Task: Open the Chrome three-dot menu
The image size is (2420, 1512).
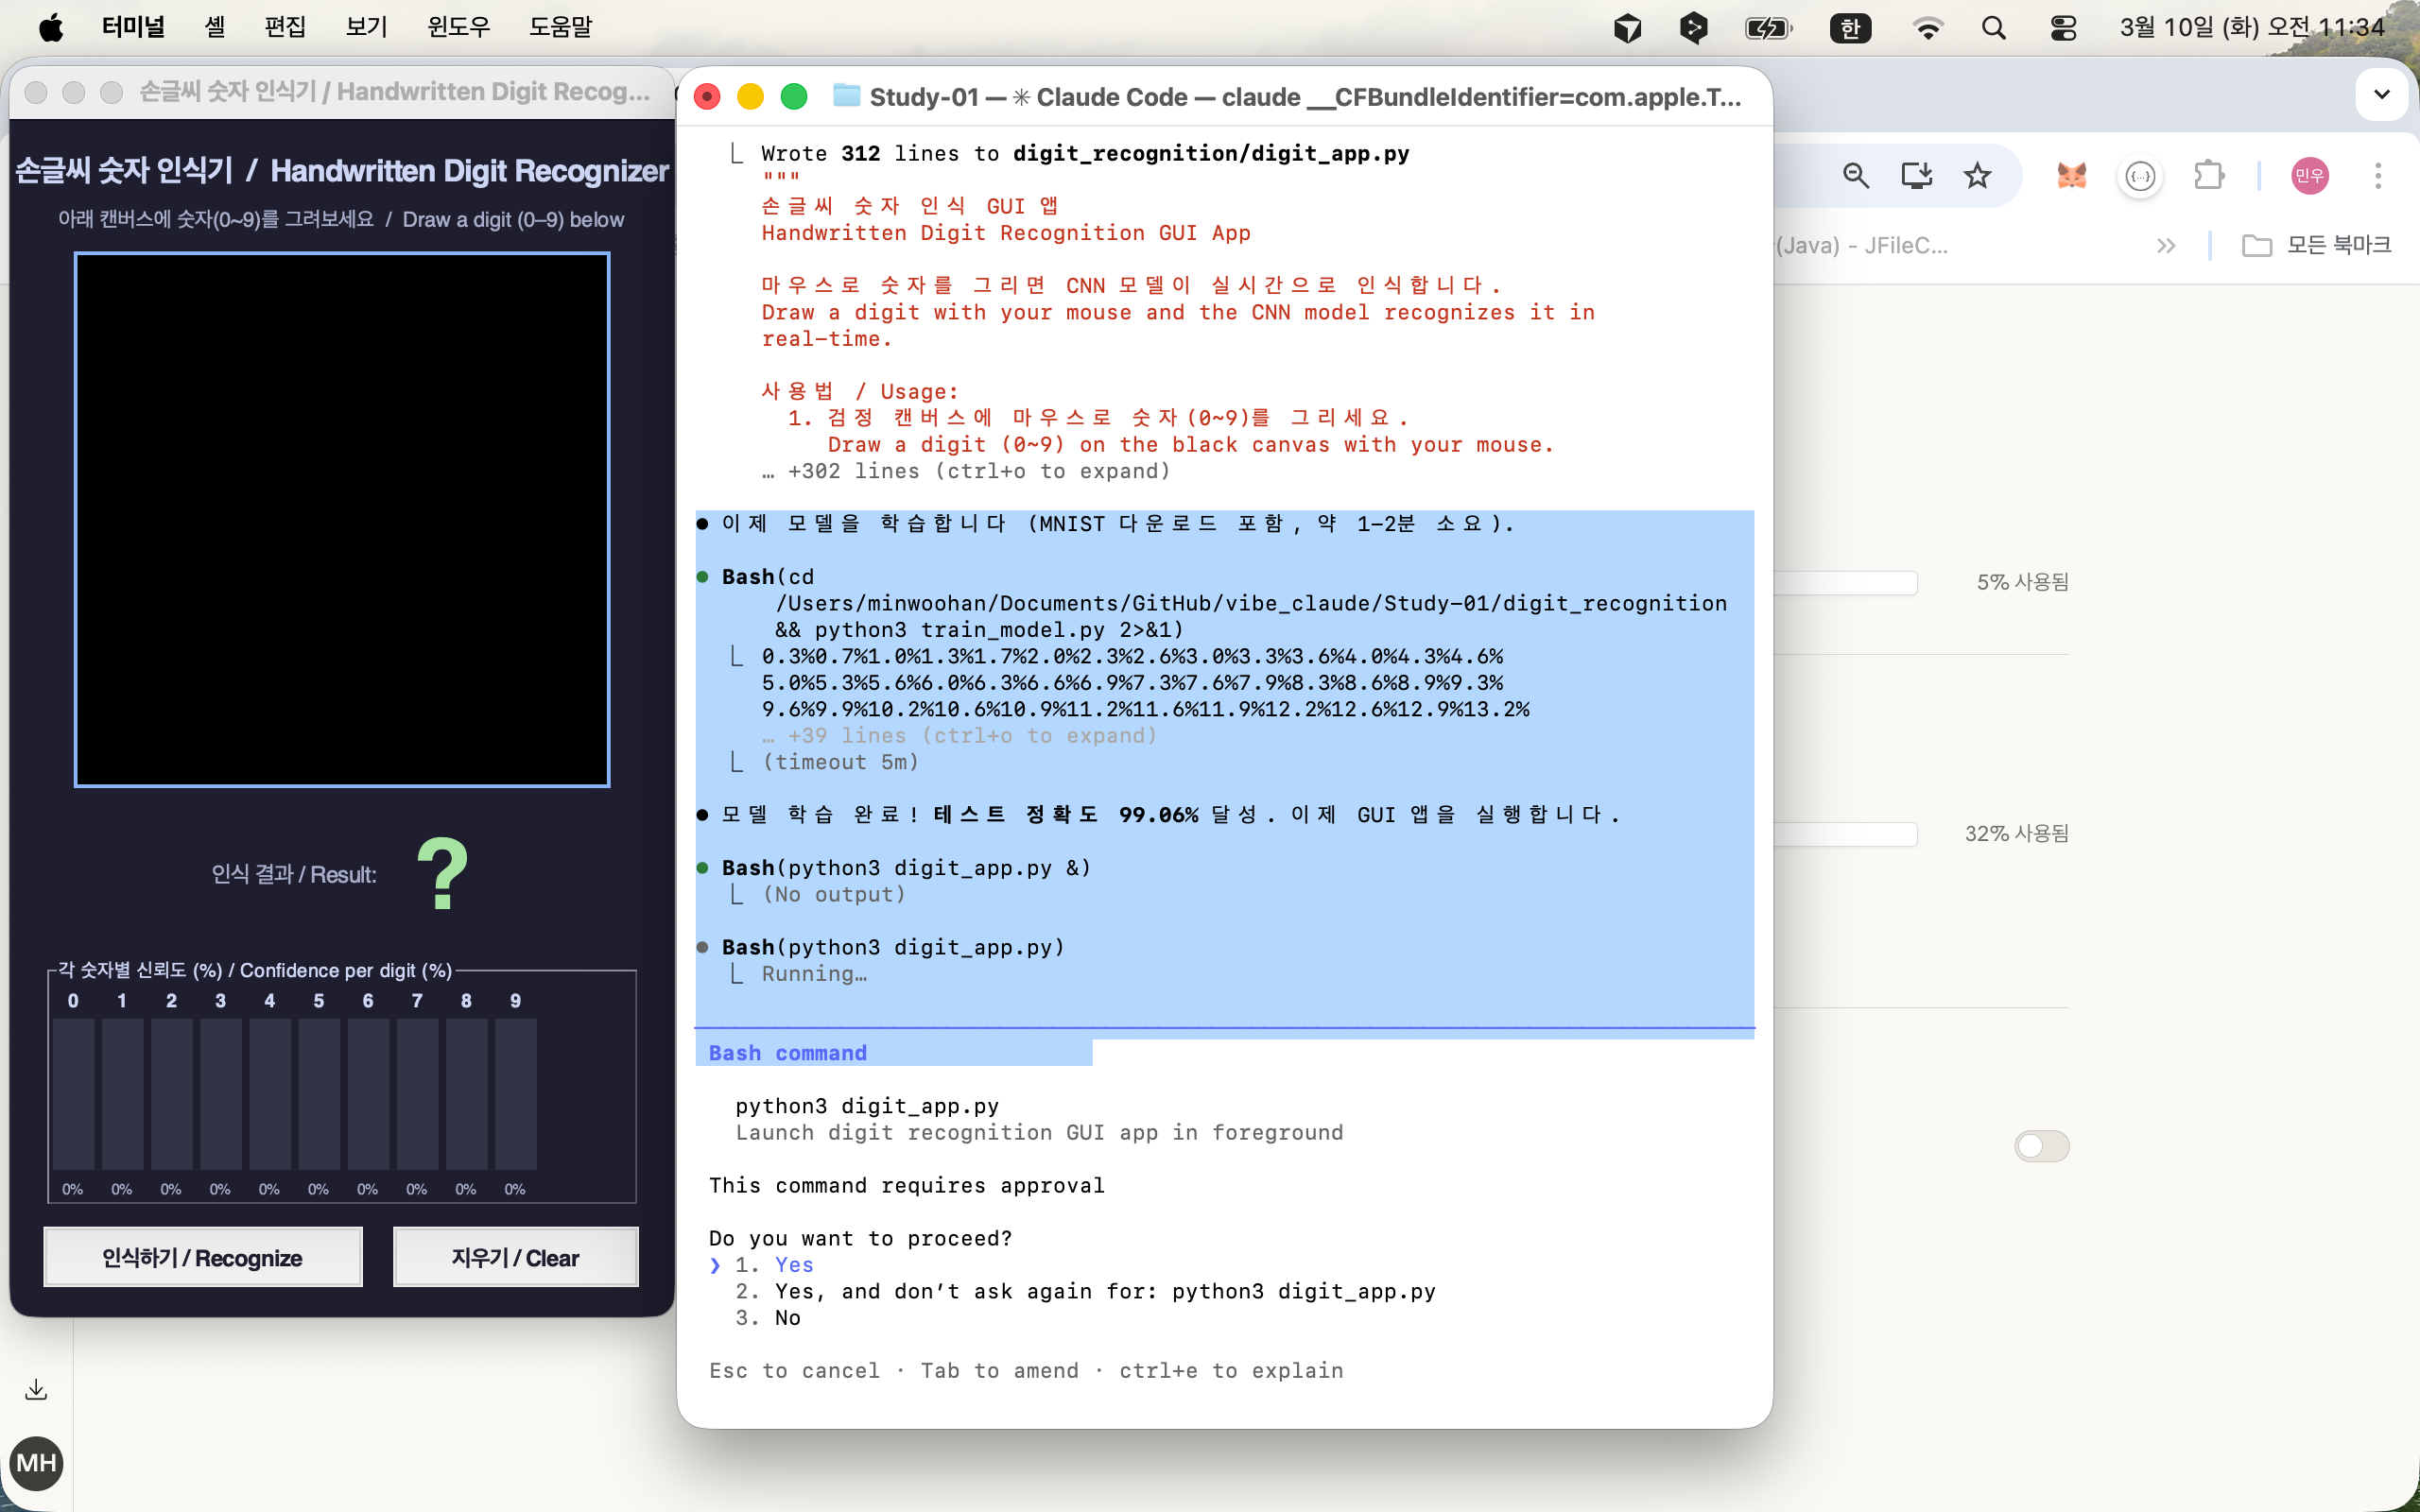Action: click(x=2378, y=176)
